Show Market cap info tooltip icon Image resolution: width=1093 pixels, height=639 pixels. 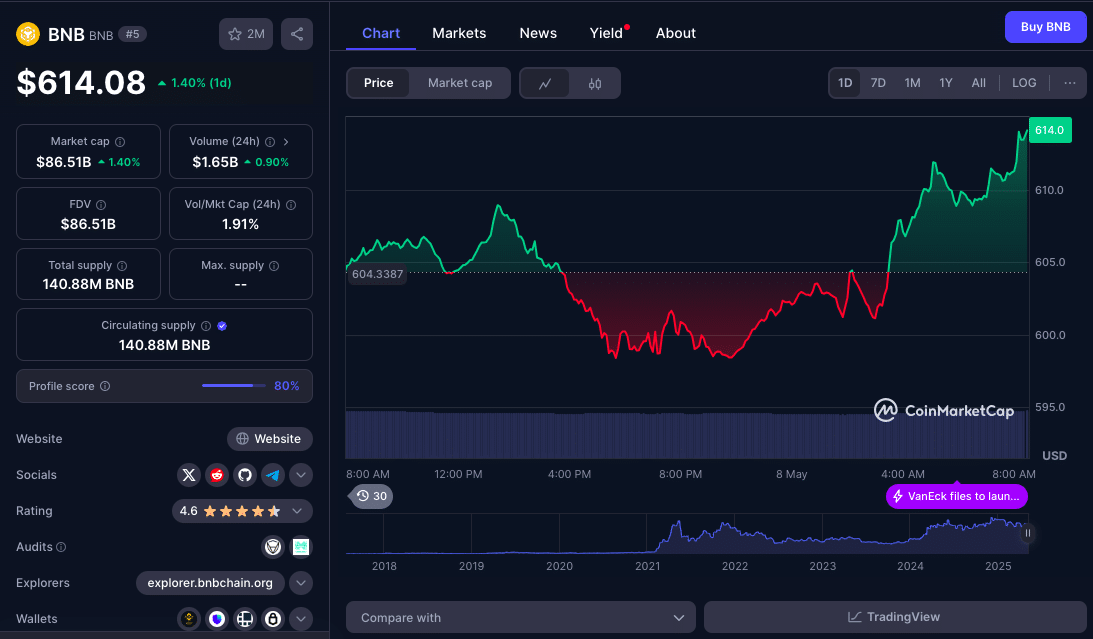[120, 141]
